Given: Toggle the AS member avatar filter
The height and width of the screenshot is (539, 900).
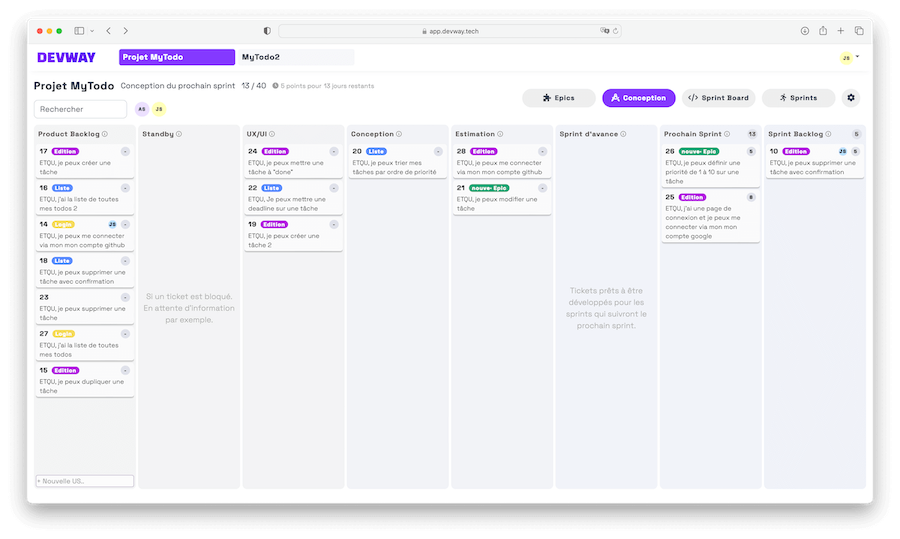Looking at the screenshot, I should (x=142, y=109).
